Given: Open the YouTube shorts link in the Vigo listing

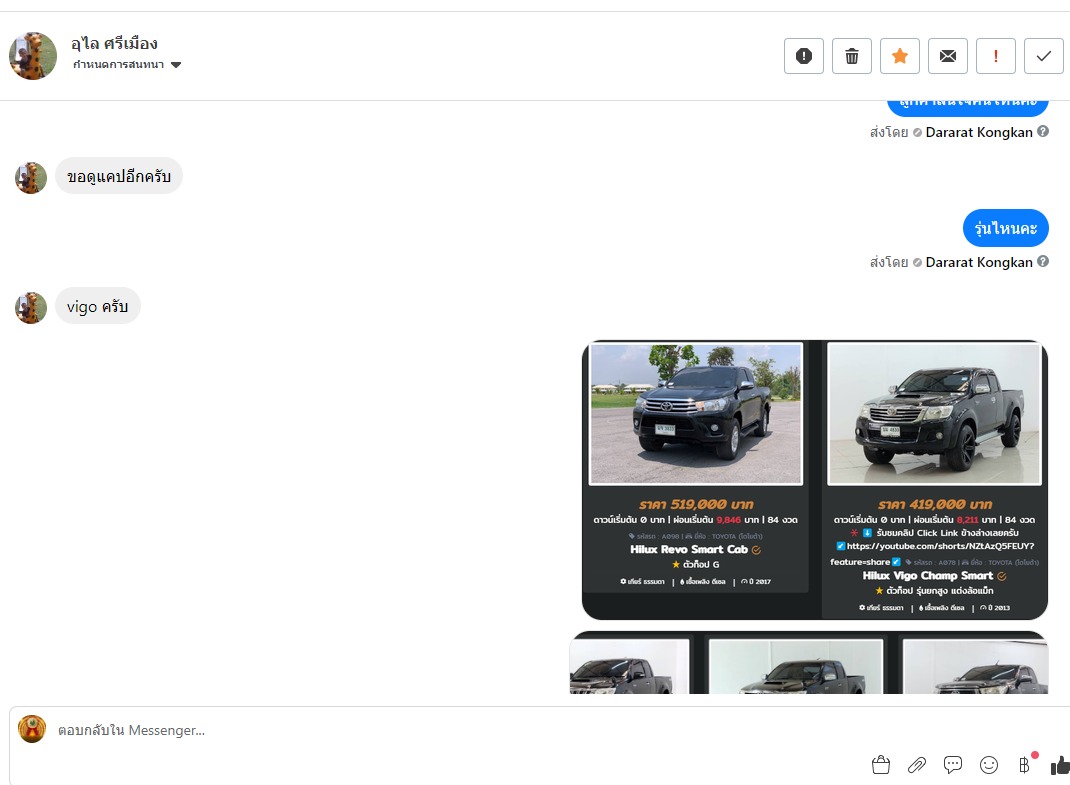Looking at the screenshot, I should pos(940,546).
